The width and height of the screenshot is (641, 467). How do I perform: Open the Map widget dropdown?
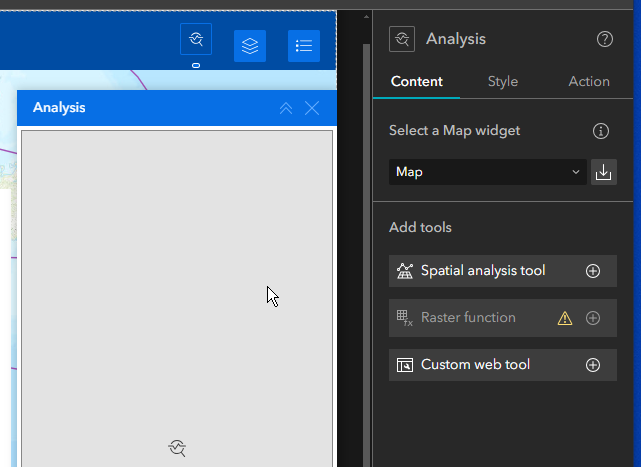point(488,172)
